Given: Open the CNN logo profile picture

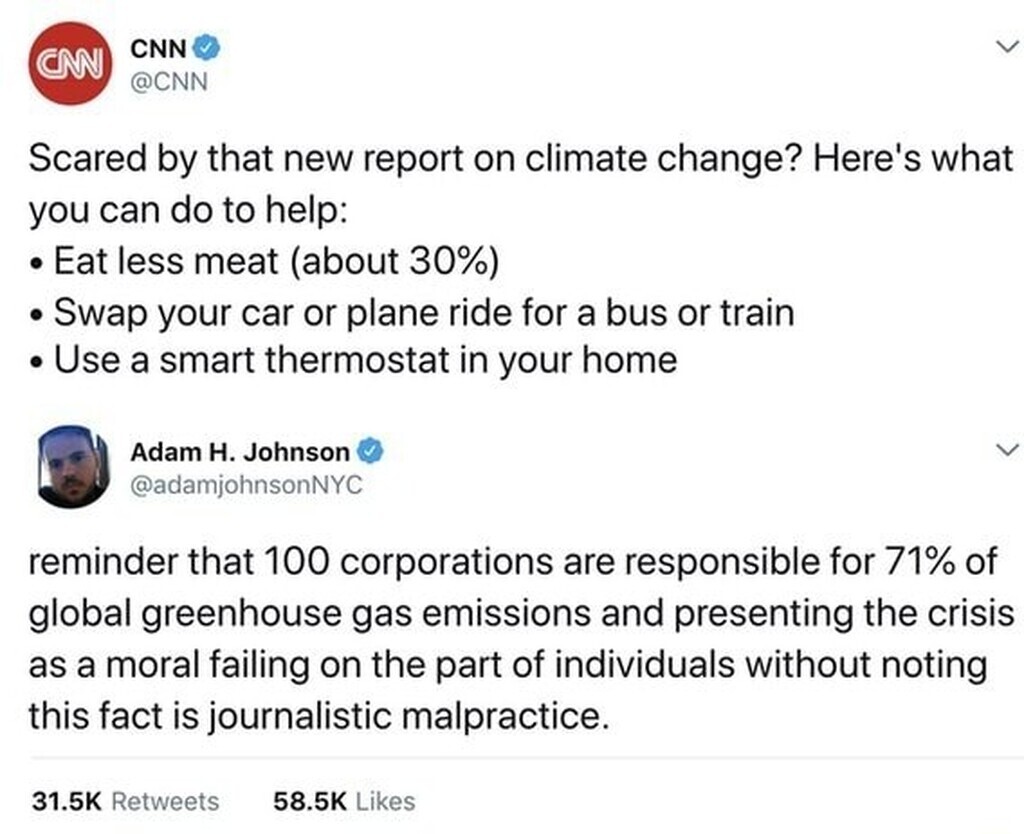Looking at the screenshot, I should [x=71, y=63].
